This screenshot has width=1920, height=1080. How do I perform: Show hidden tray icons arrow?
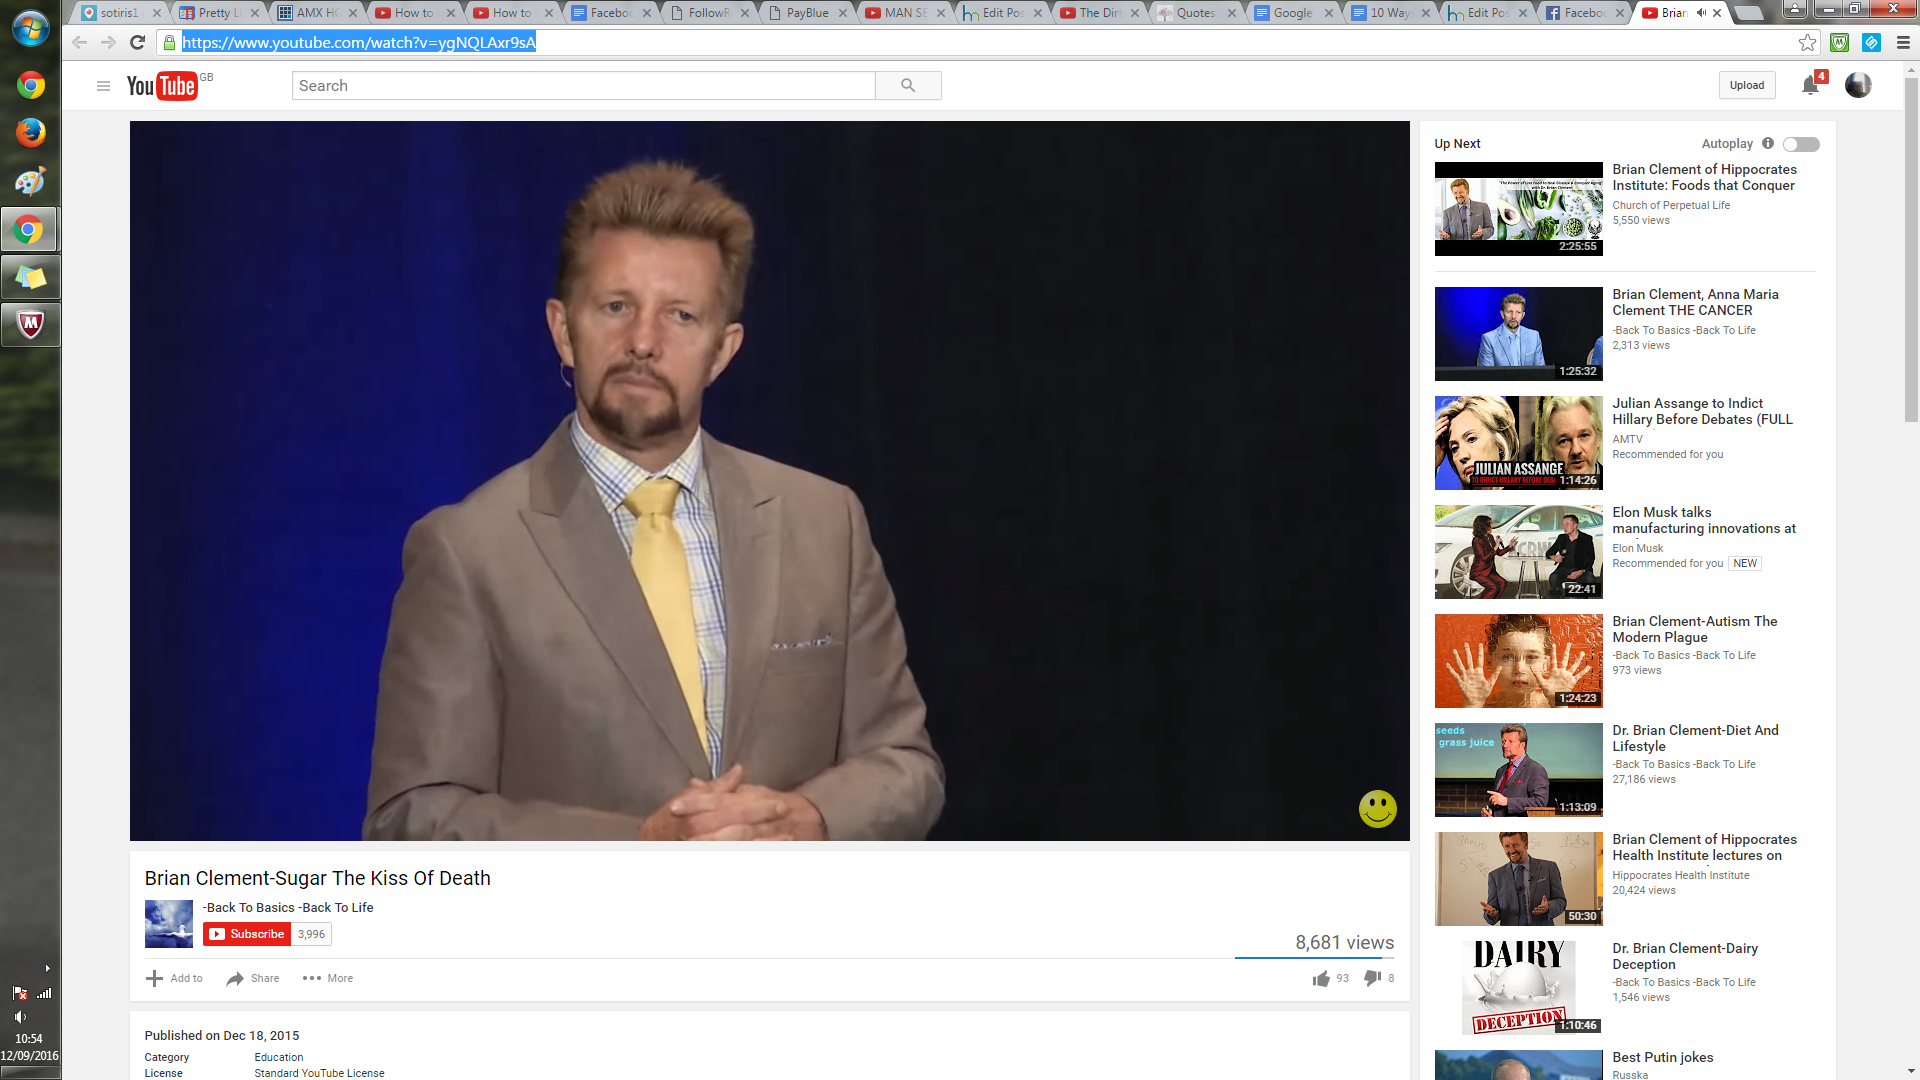pyautogui.click(x=47, y=968)
